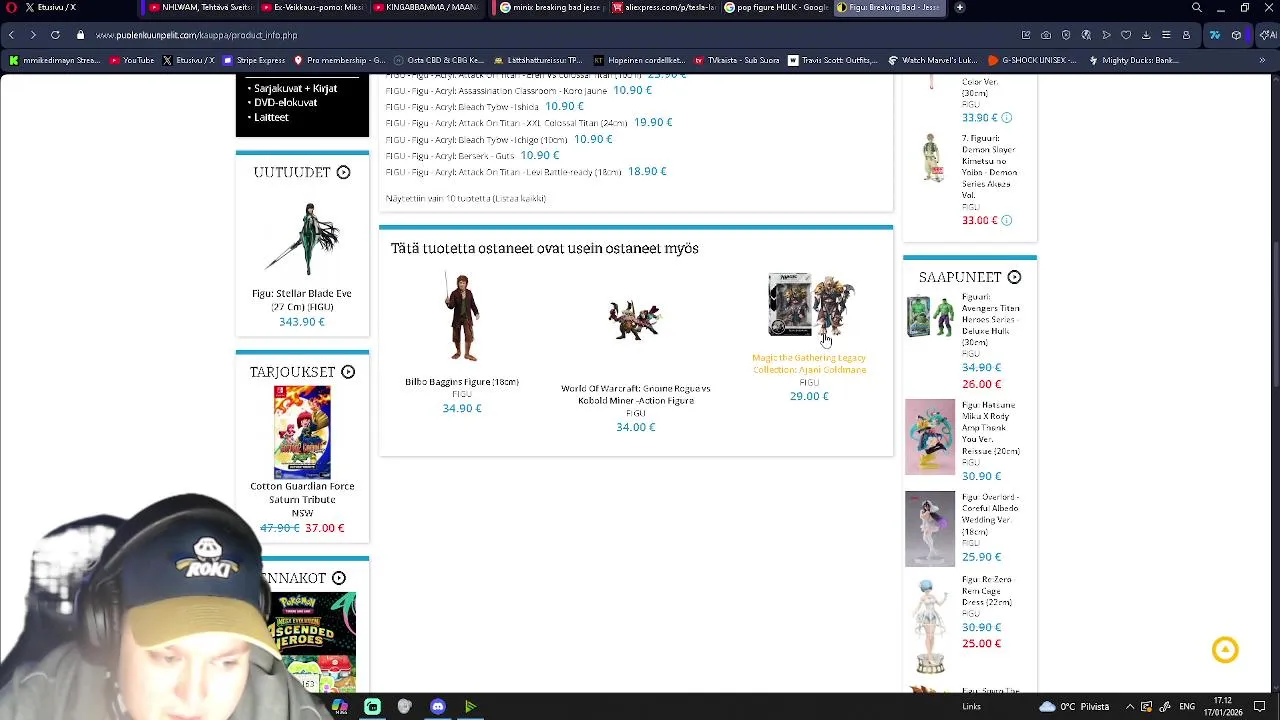
Task: Open DVD-elokuvat category
Action: coord(285,102)
